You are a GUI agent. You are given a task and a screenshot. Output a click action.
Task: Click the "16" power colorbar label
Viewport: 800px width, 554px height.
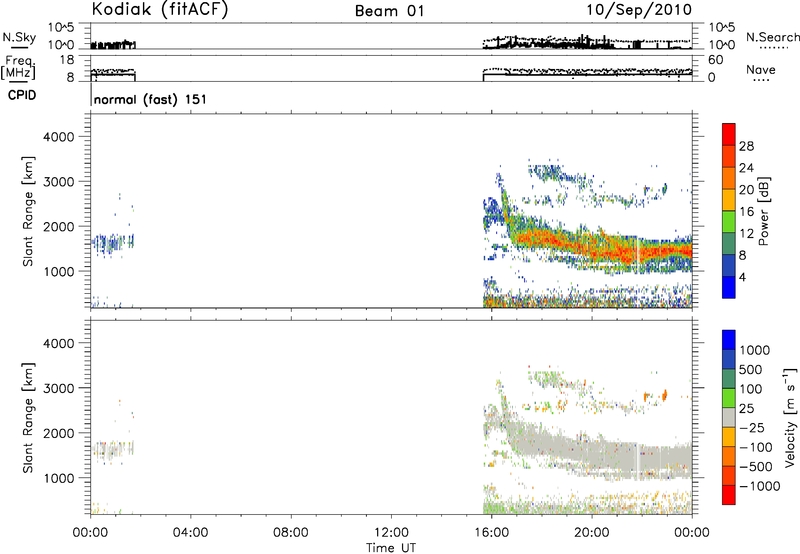tap(746, 212)
